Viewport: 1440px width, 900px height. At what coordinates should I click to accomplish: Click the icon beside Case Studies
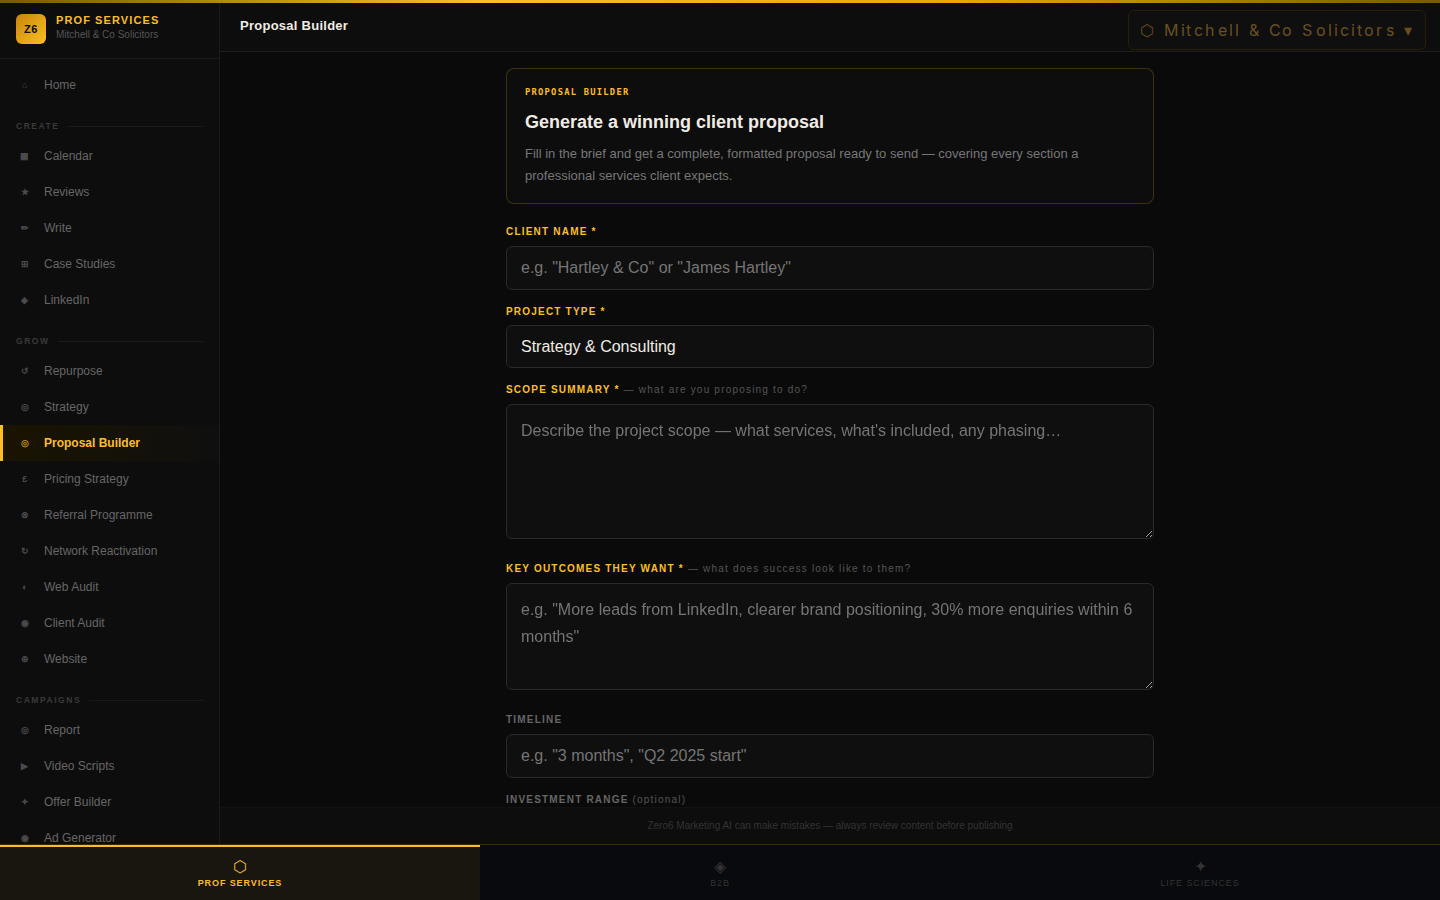pyautogui.click(x=25, y=264)
